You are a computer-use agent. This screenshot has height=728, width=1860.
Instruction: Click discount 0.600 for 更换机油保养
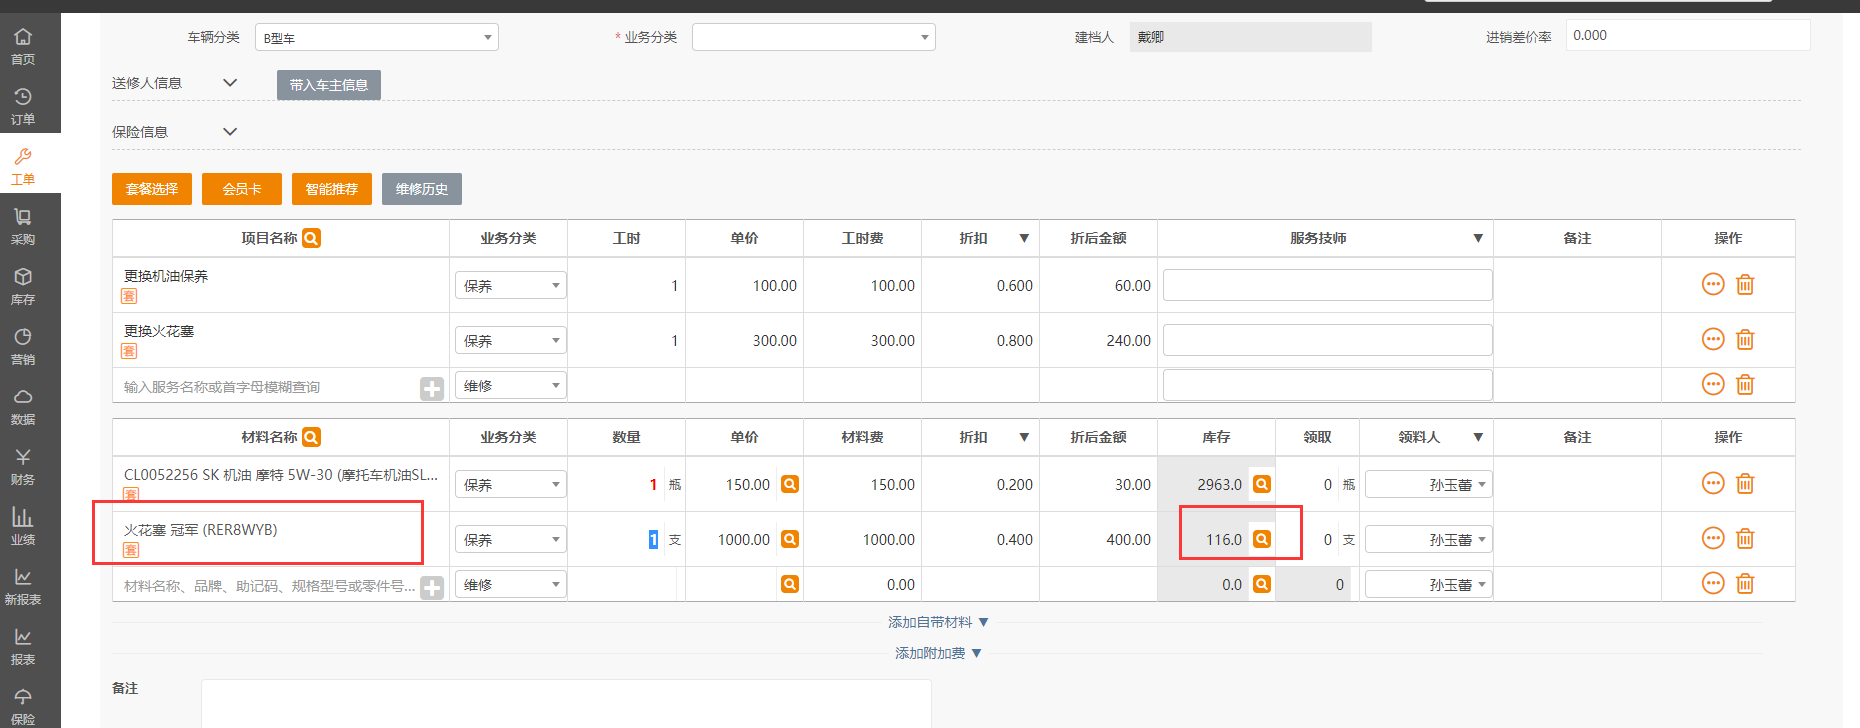(1014, 286)
